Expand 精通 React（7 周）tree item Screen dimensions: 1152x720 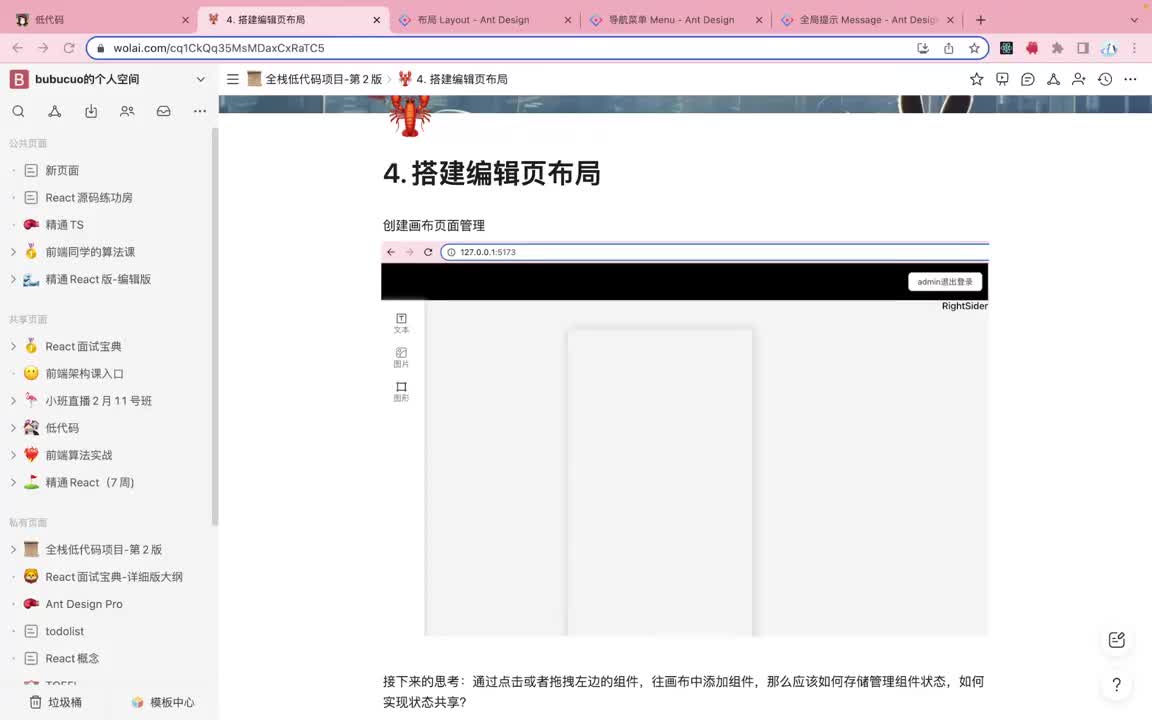click(x=13, y=482)
